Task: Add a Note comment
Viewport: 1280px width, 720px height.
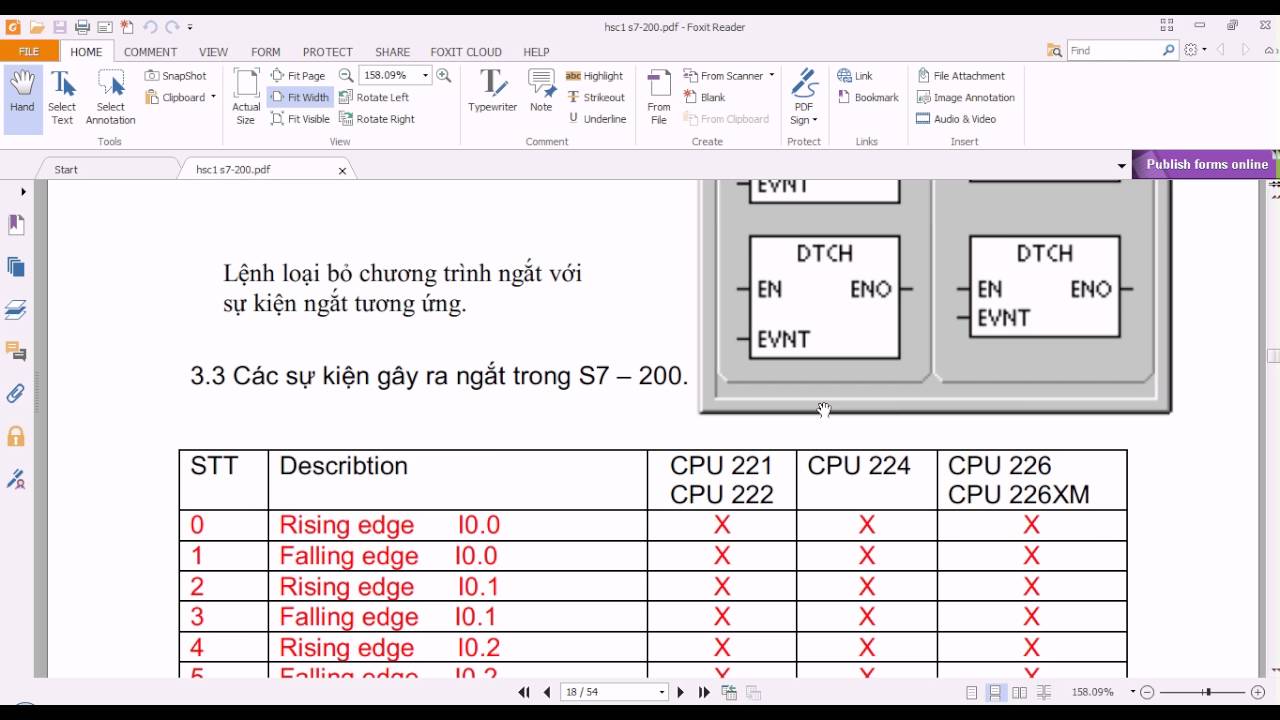Action: click(x=541, y=93)
